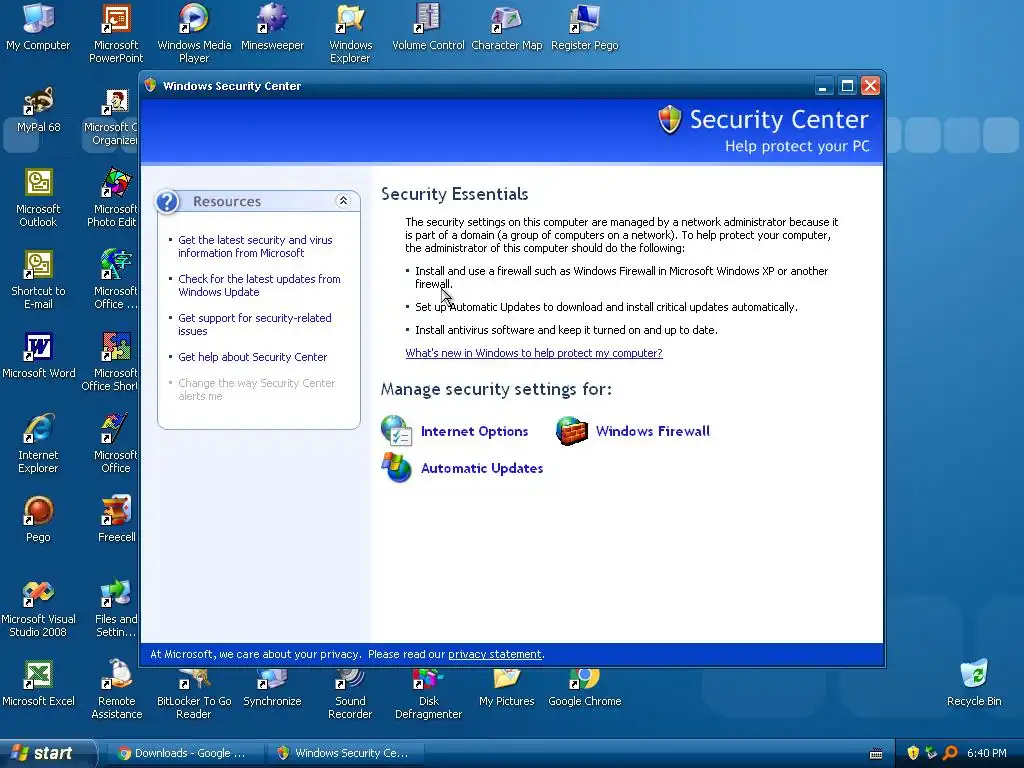The image size is (1024, 768).
Task: Click the taskbar clock showing 6:40 PM
Action: click(986, 753)
